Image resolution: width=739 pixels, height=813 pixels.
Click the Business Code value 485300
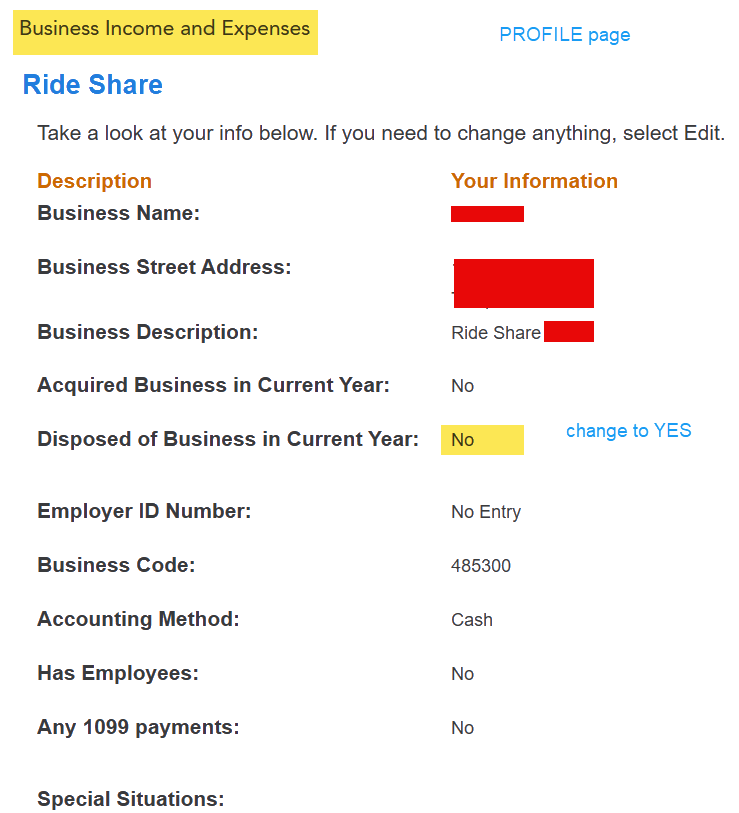coord(481,566)
